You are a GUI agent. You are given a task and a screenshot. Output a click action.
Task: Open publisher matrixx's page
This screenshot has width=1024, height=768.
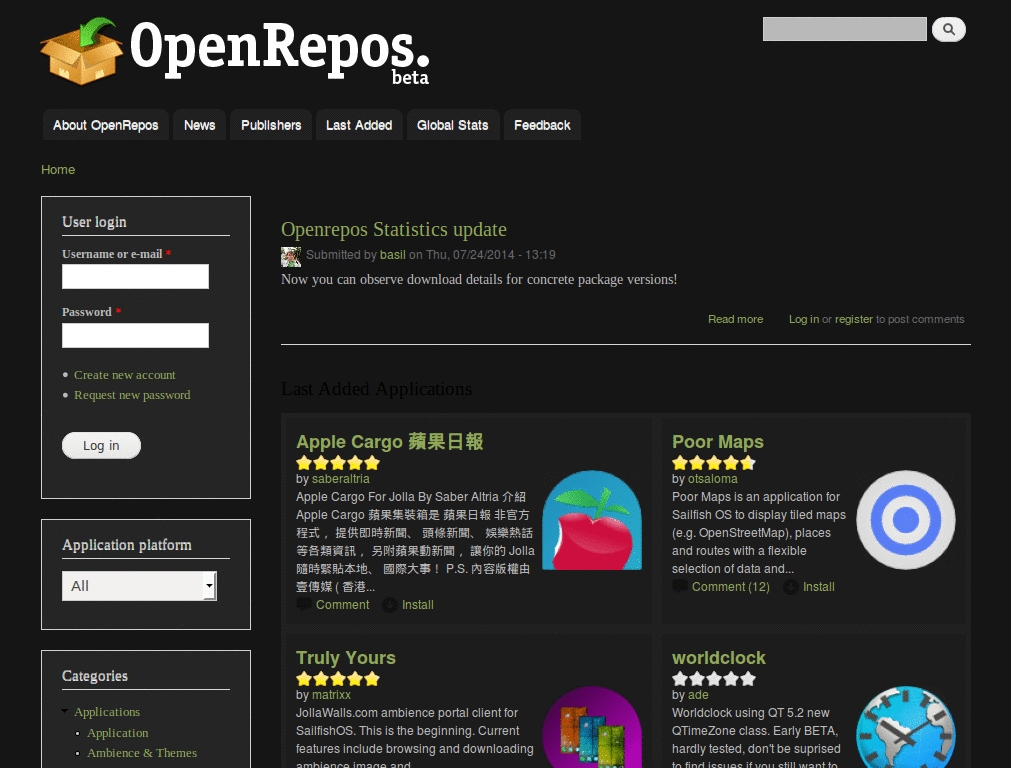(331, 695)
